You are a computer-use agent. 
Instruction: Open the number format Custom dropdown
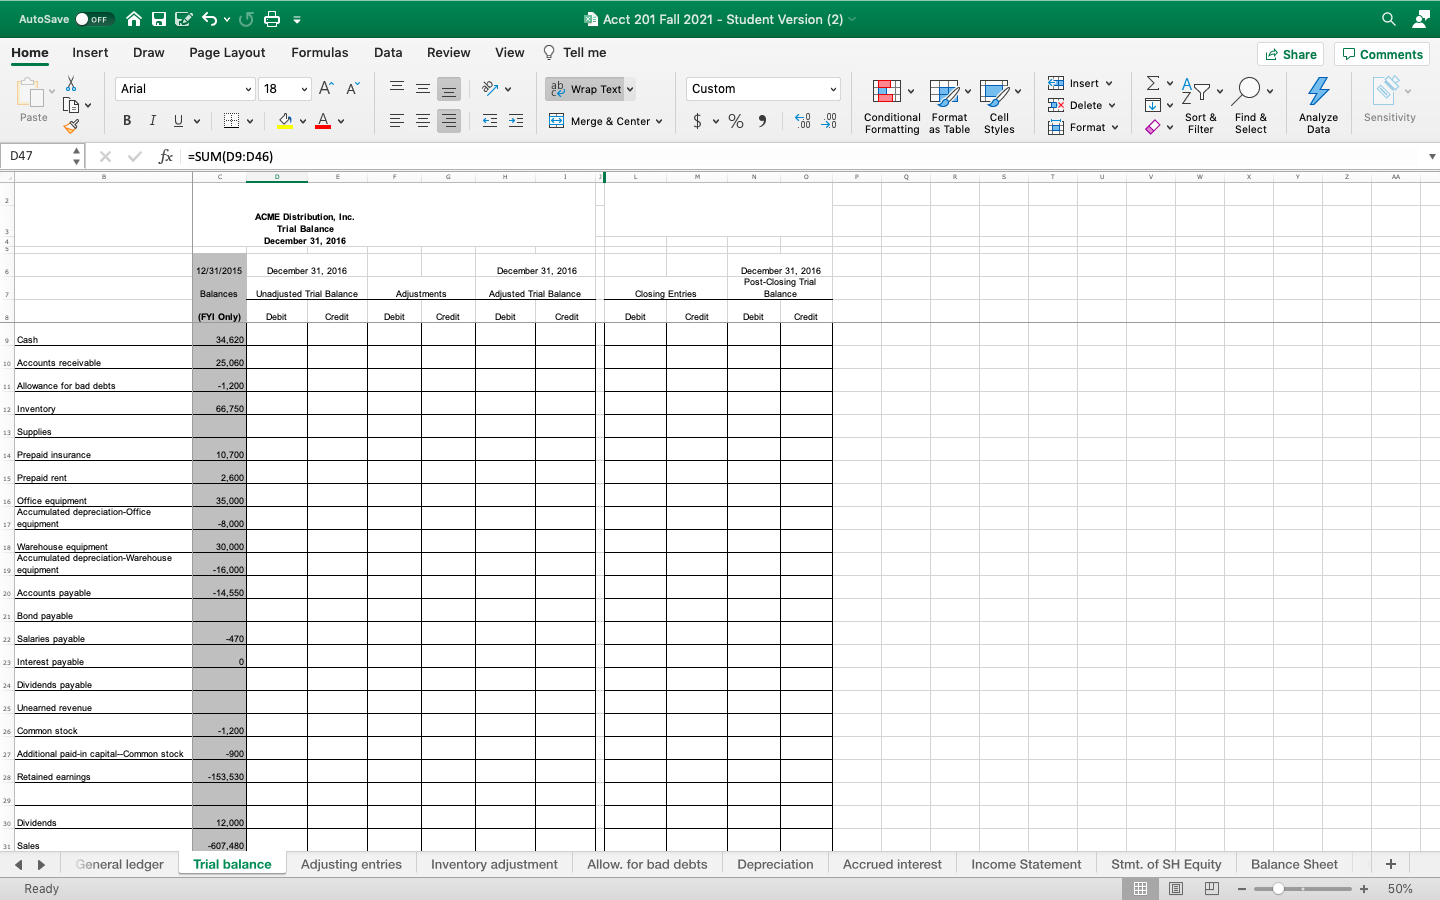[833, 89]
